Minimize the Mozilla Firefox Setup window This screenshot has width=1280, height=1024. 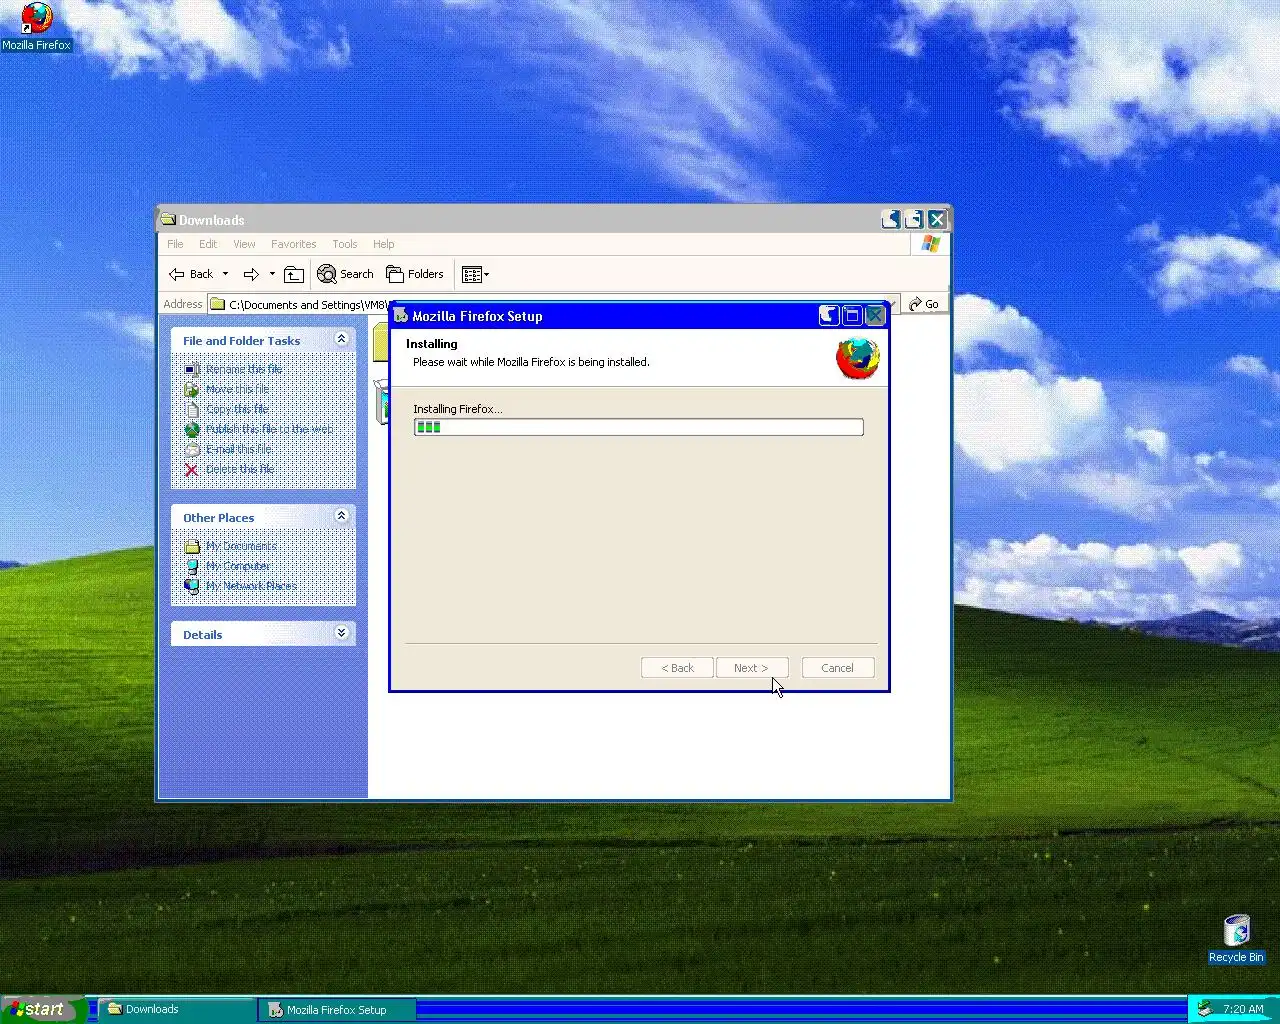(x=828, y=316)
